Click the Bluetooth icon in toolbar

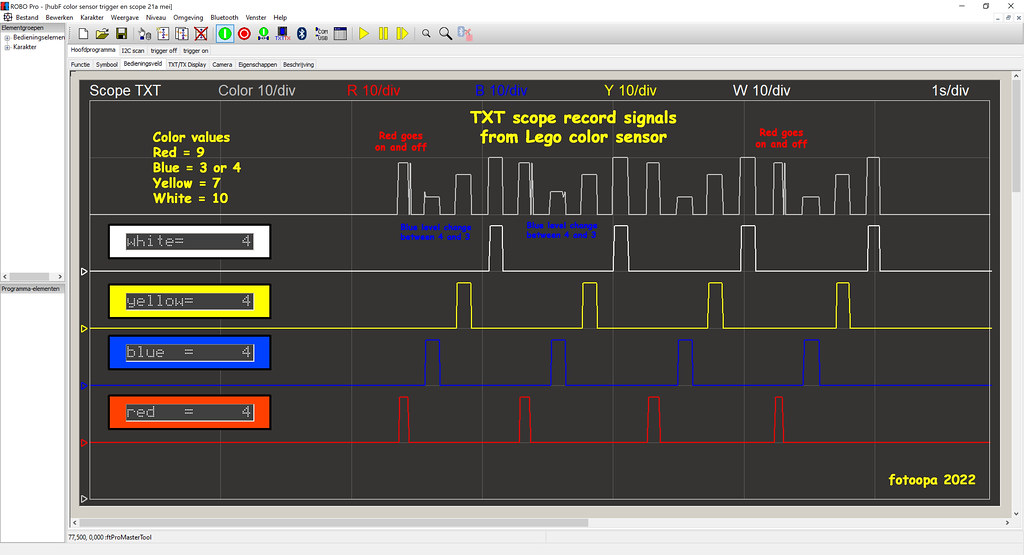pos(302,33)
